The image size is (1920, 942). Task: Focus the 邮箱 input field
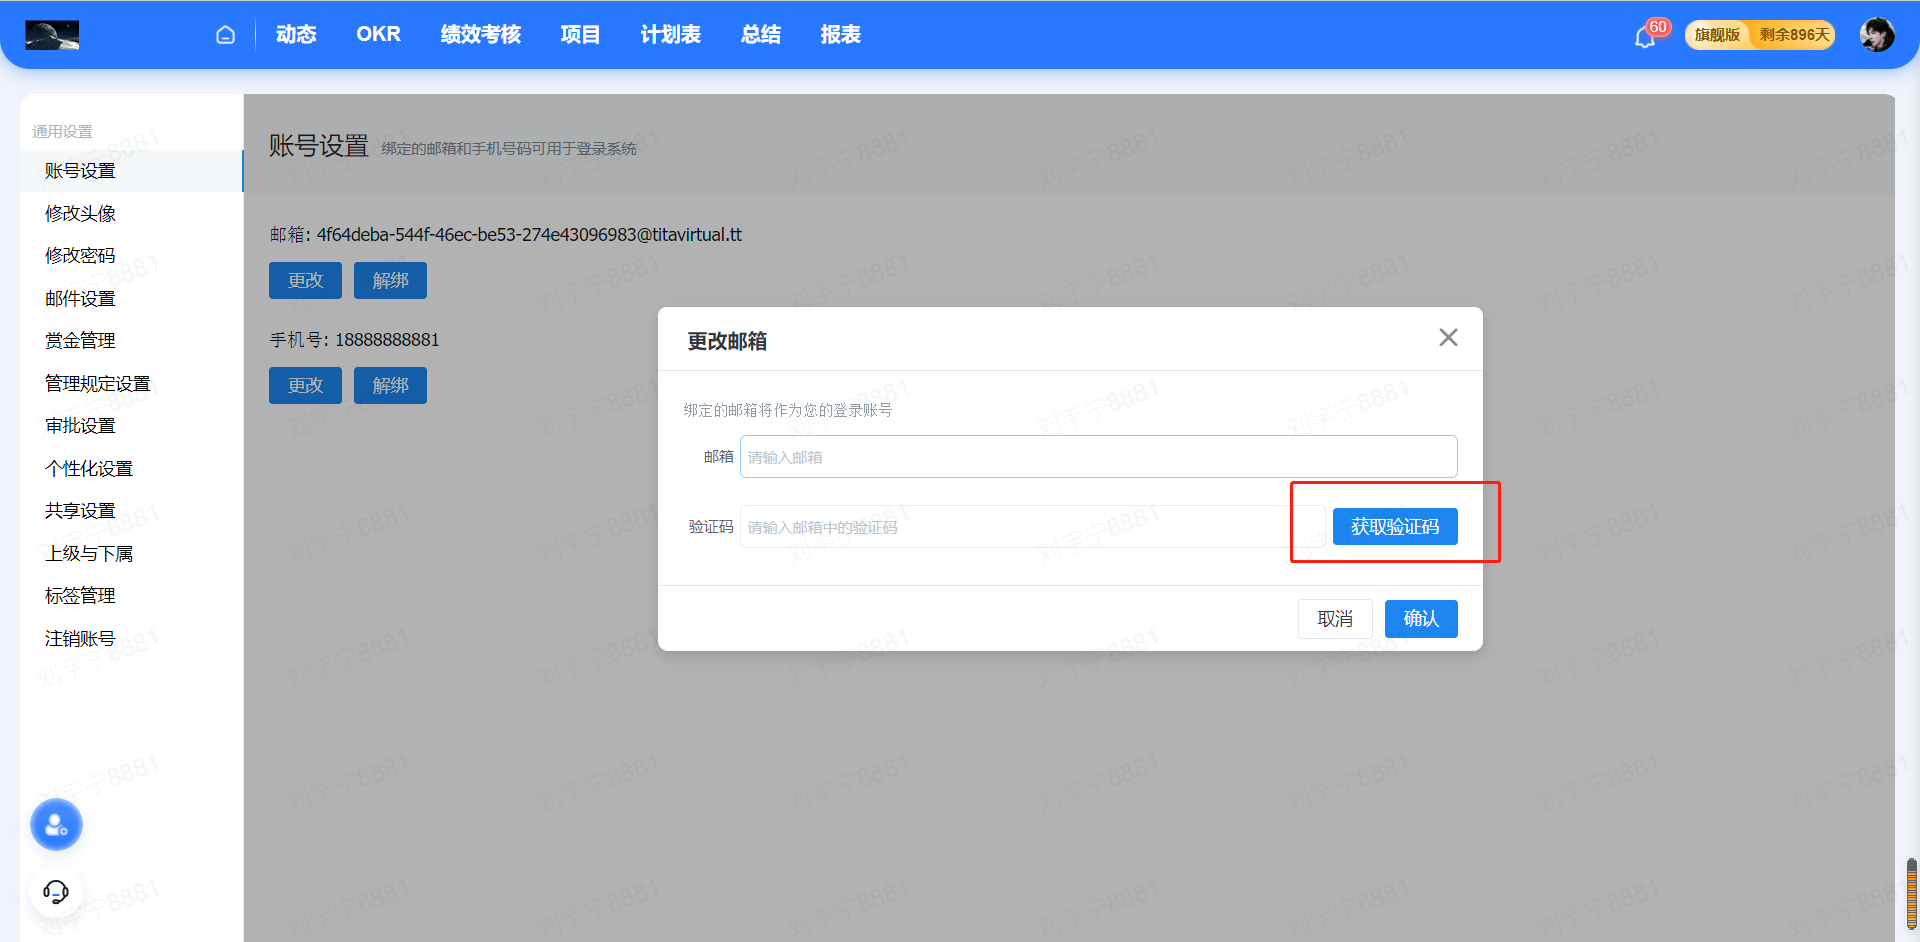[1097, 457]
